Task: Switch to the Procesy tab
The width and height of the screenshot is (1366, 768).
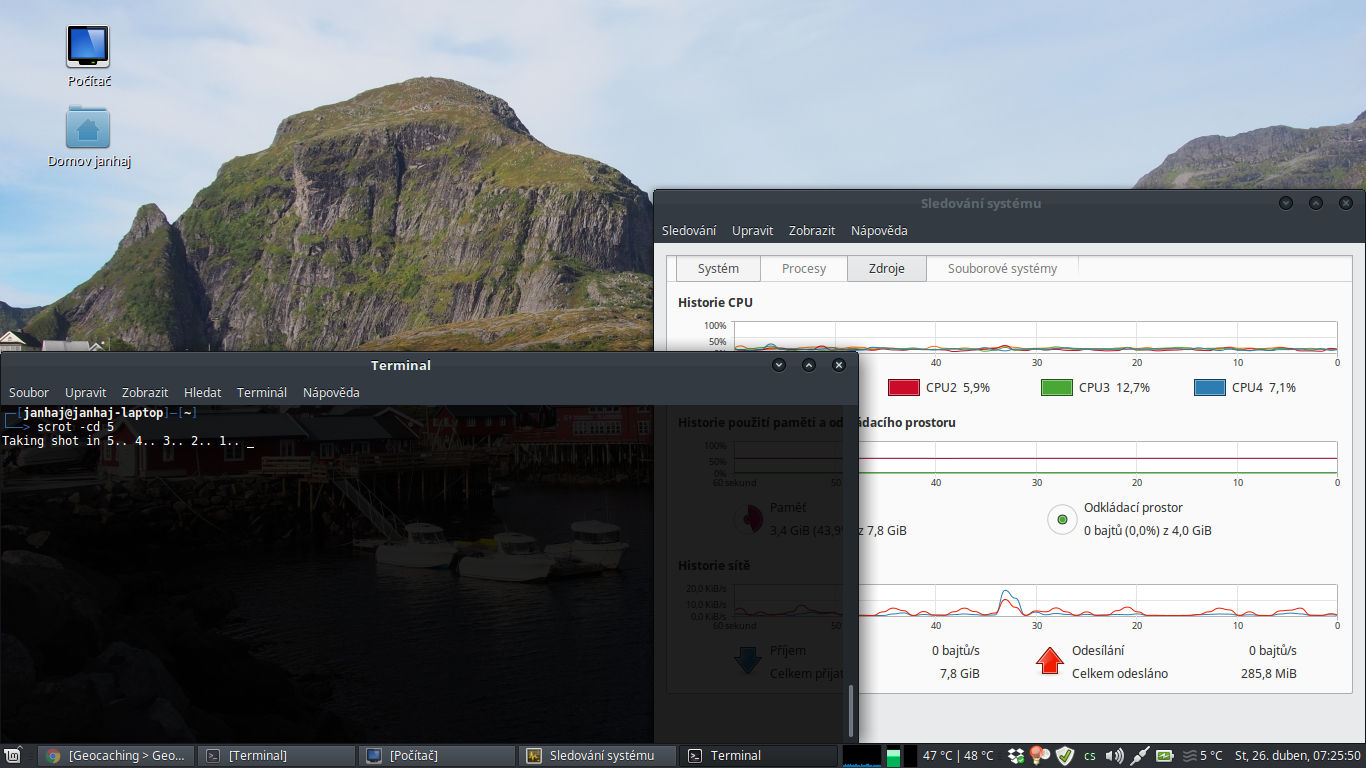Action: [x=804, y=268]
